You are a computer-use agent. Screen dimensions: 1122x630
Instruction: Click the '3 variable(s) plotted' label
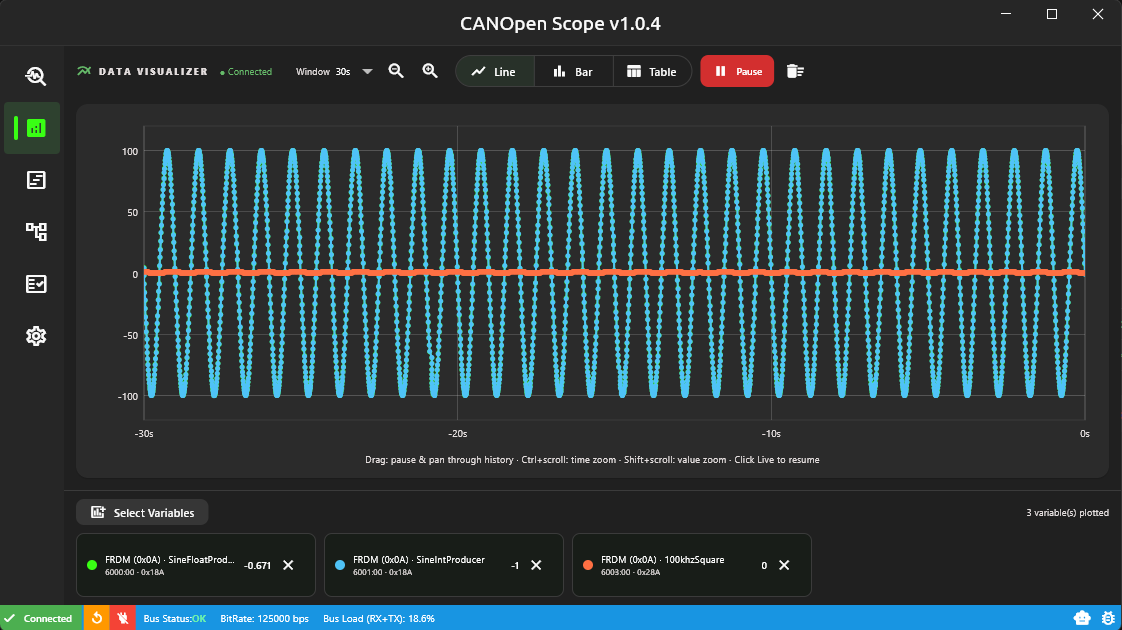pyautogui.click(x=1067, y=513)
